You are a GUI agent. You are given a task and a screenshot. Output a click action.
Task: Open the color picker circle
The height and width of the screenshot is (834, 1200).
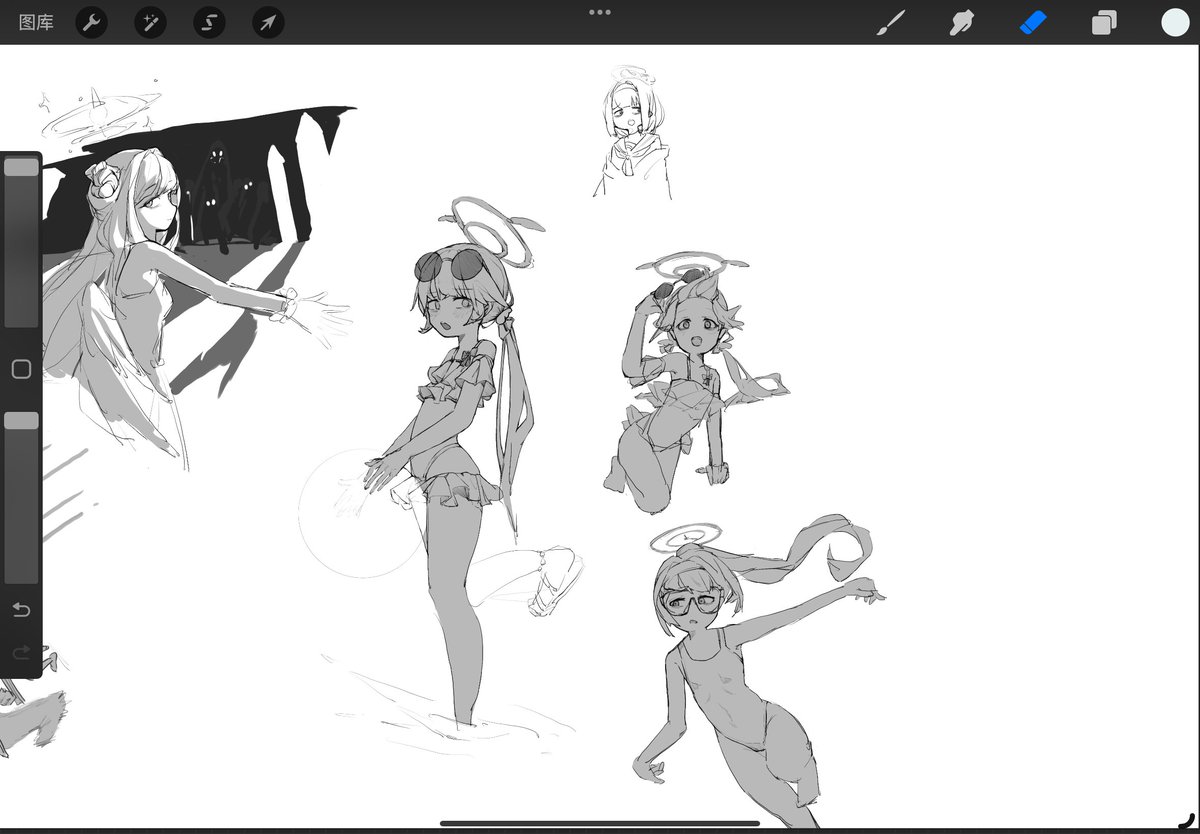click(x=1175, y=22)
